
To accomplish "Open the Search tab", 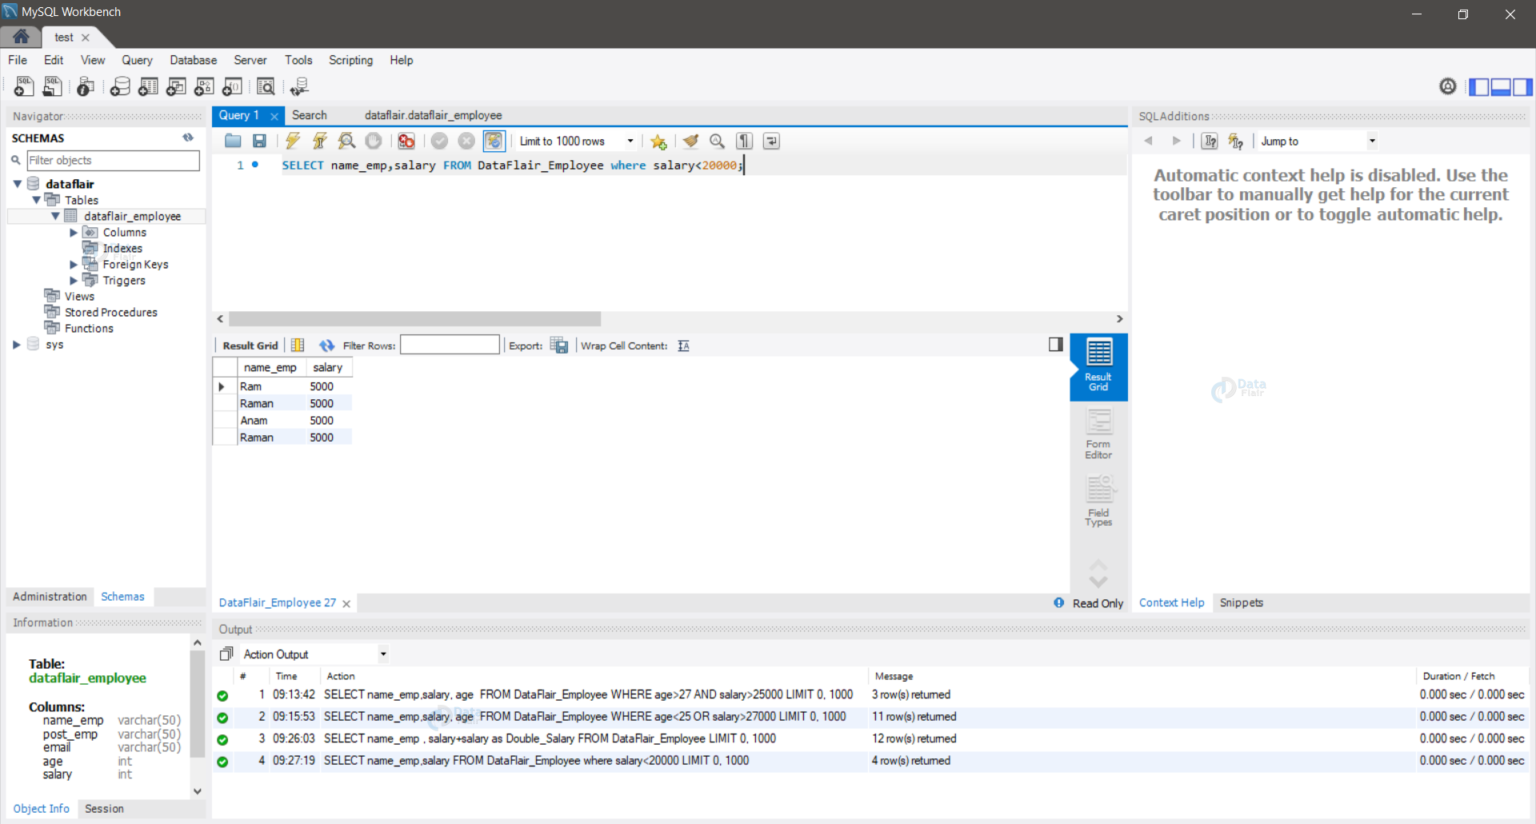I will [309, 115].
